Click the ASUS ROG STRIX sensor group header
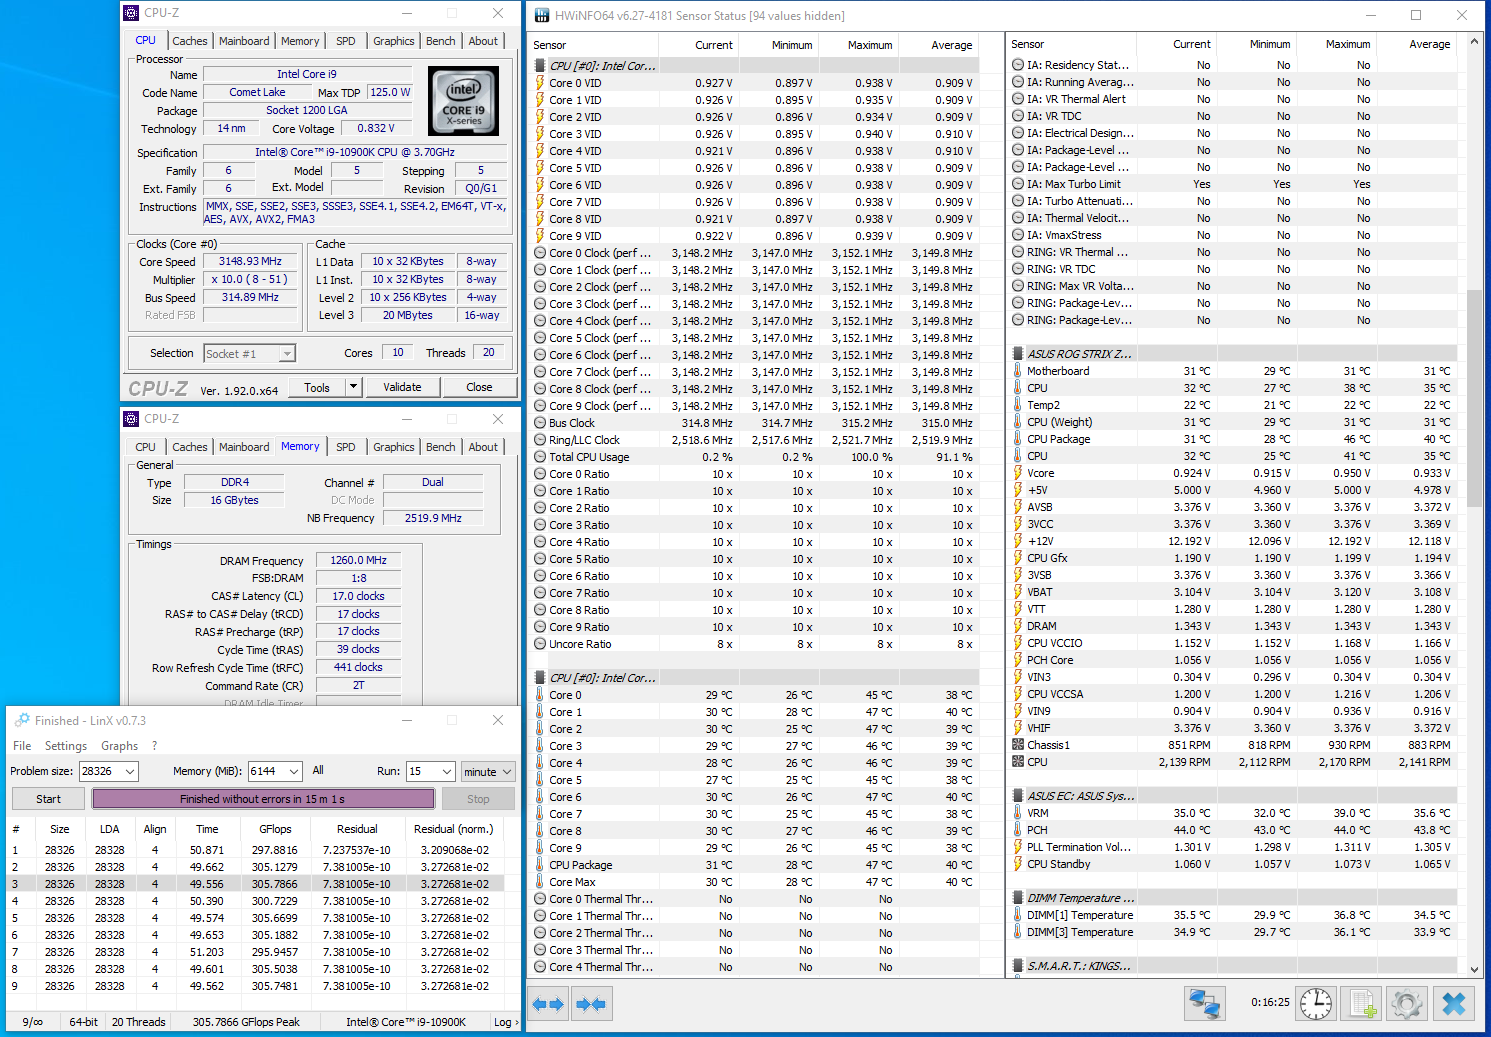1491x1037 pixels. (1079, 354)
